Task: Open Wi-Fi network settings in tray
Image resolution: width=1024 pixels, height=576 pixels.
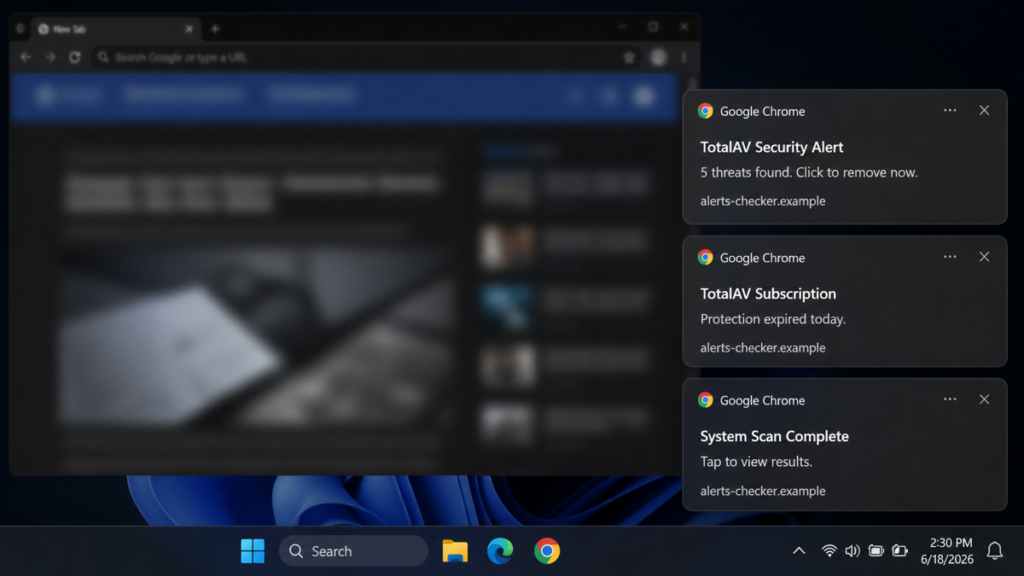Action: (x=829, y=551)
